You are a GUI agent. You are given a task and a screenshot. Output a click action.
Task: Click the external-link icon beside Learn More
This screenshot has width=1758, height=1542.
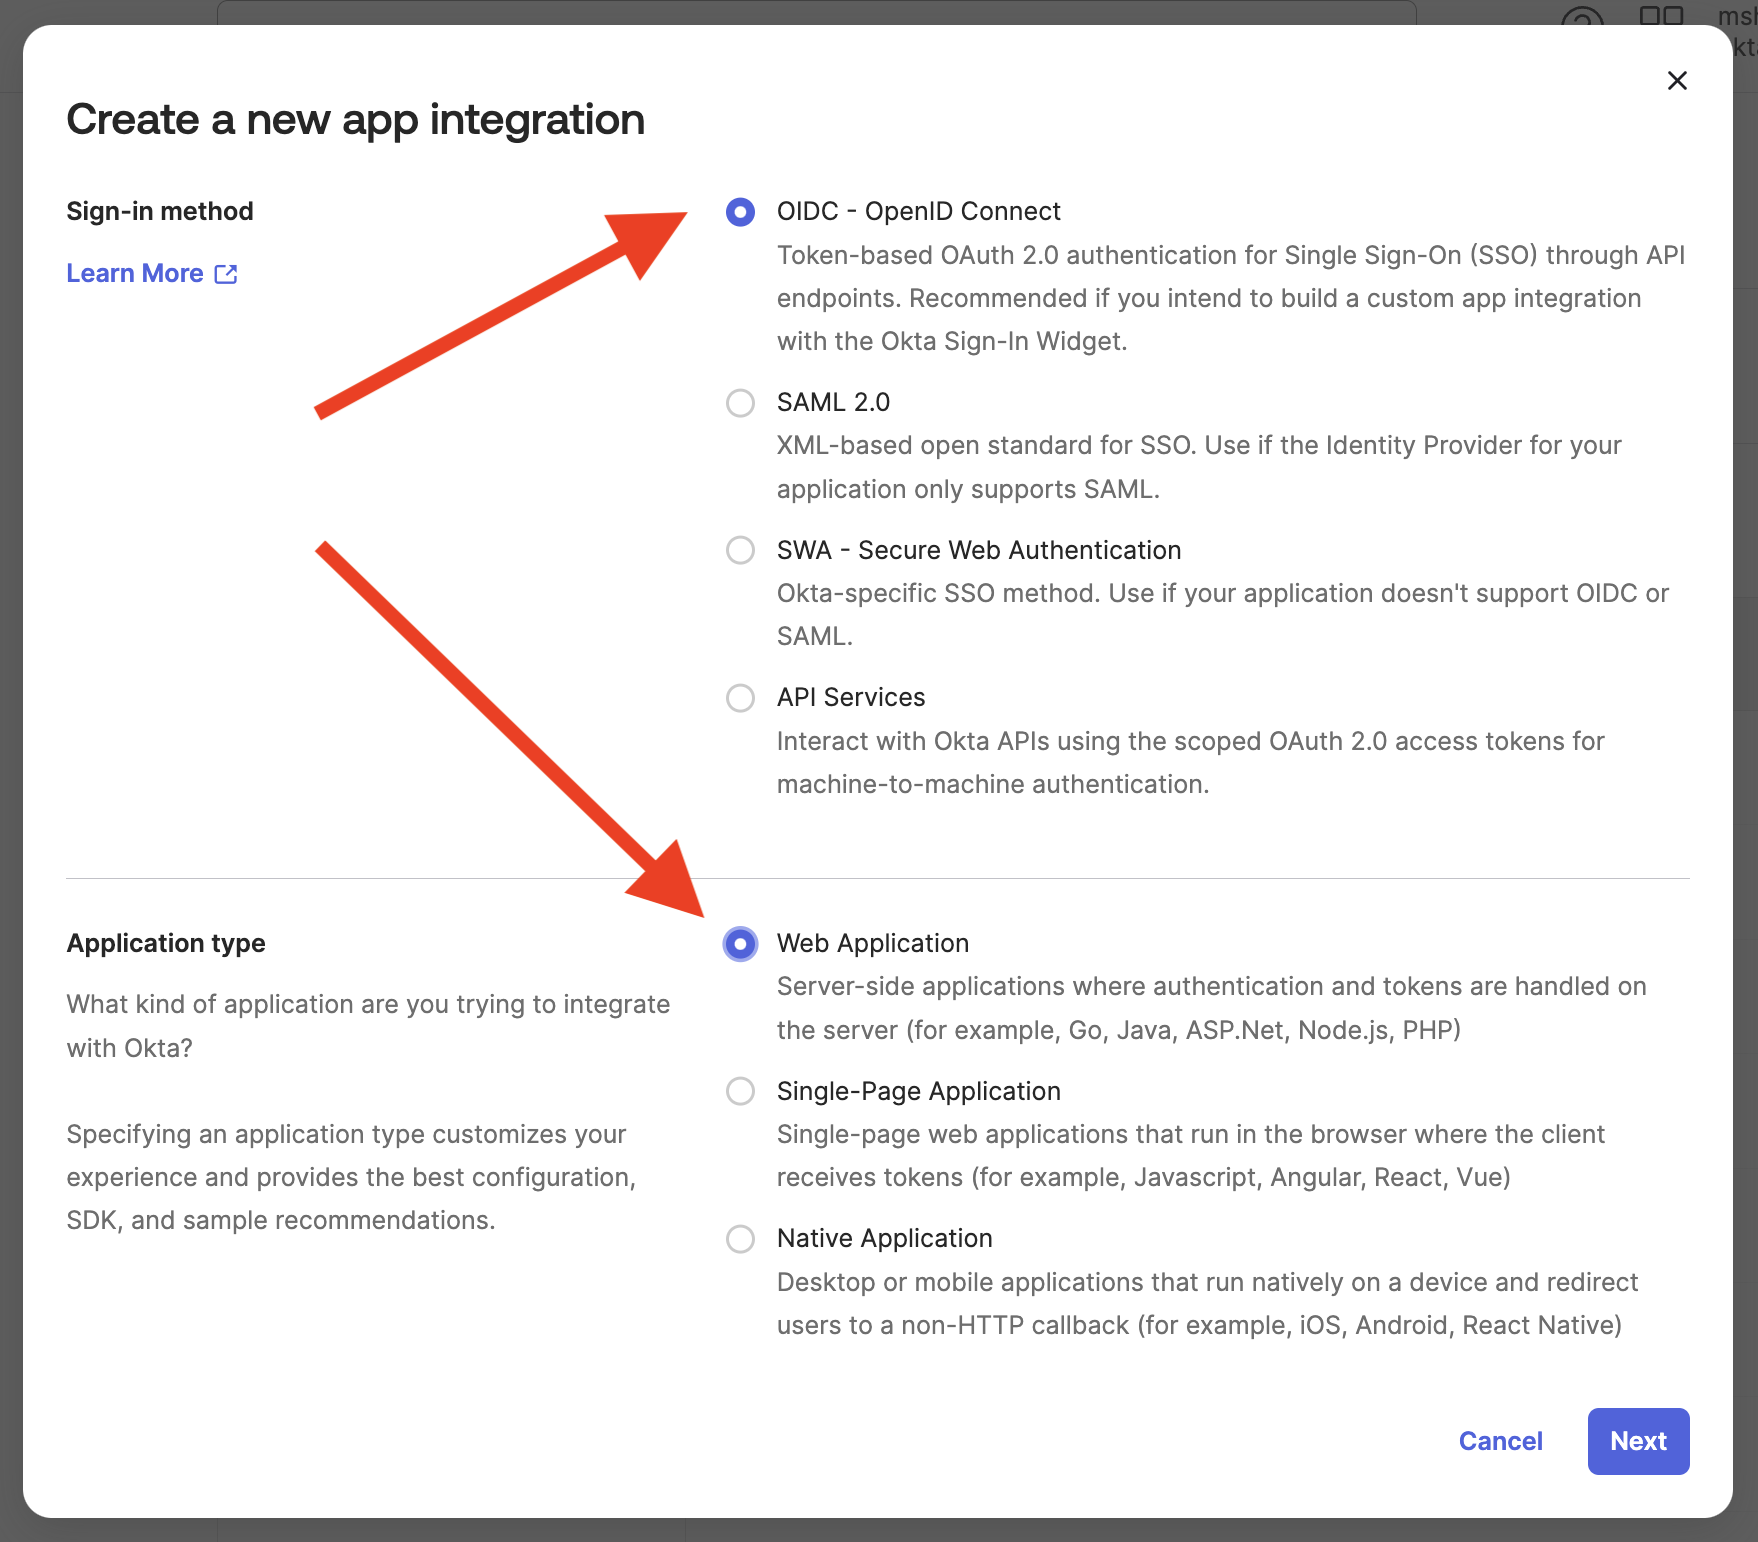click(226, 272)
